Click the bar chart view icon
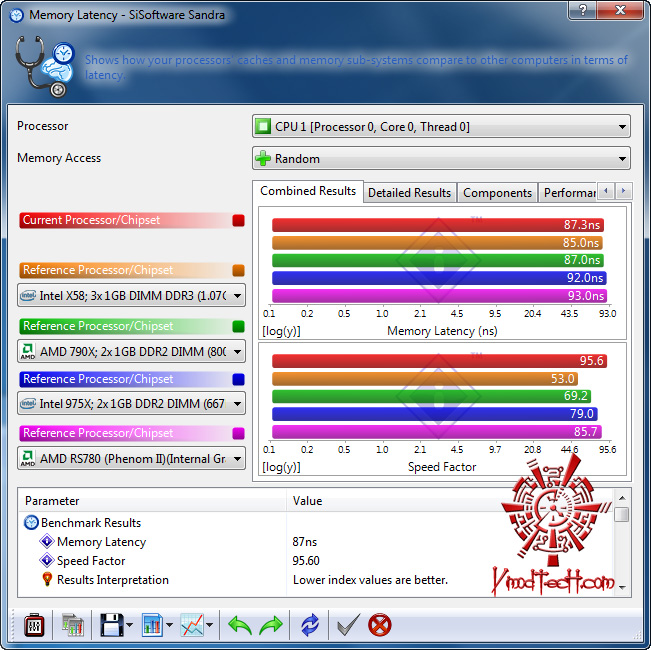The width and height of the screenshot is (651, 650). [x=152, y=625]
